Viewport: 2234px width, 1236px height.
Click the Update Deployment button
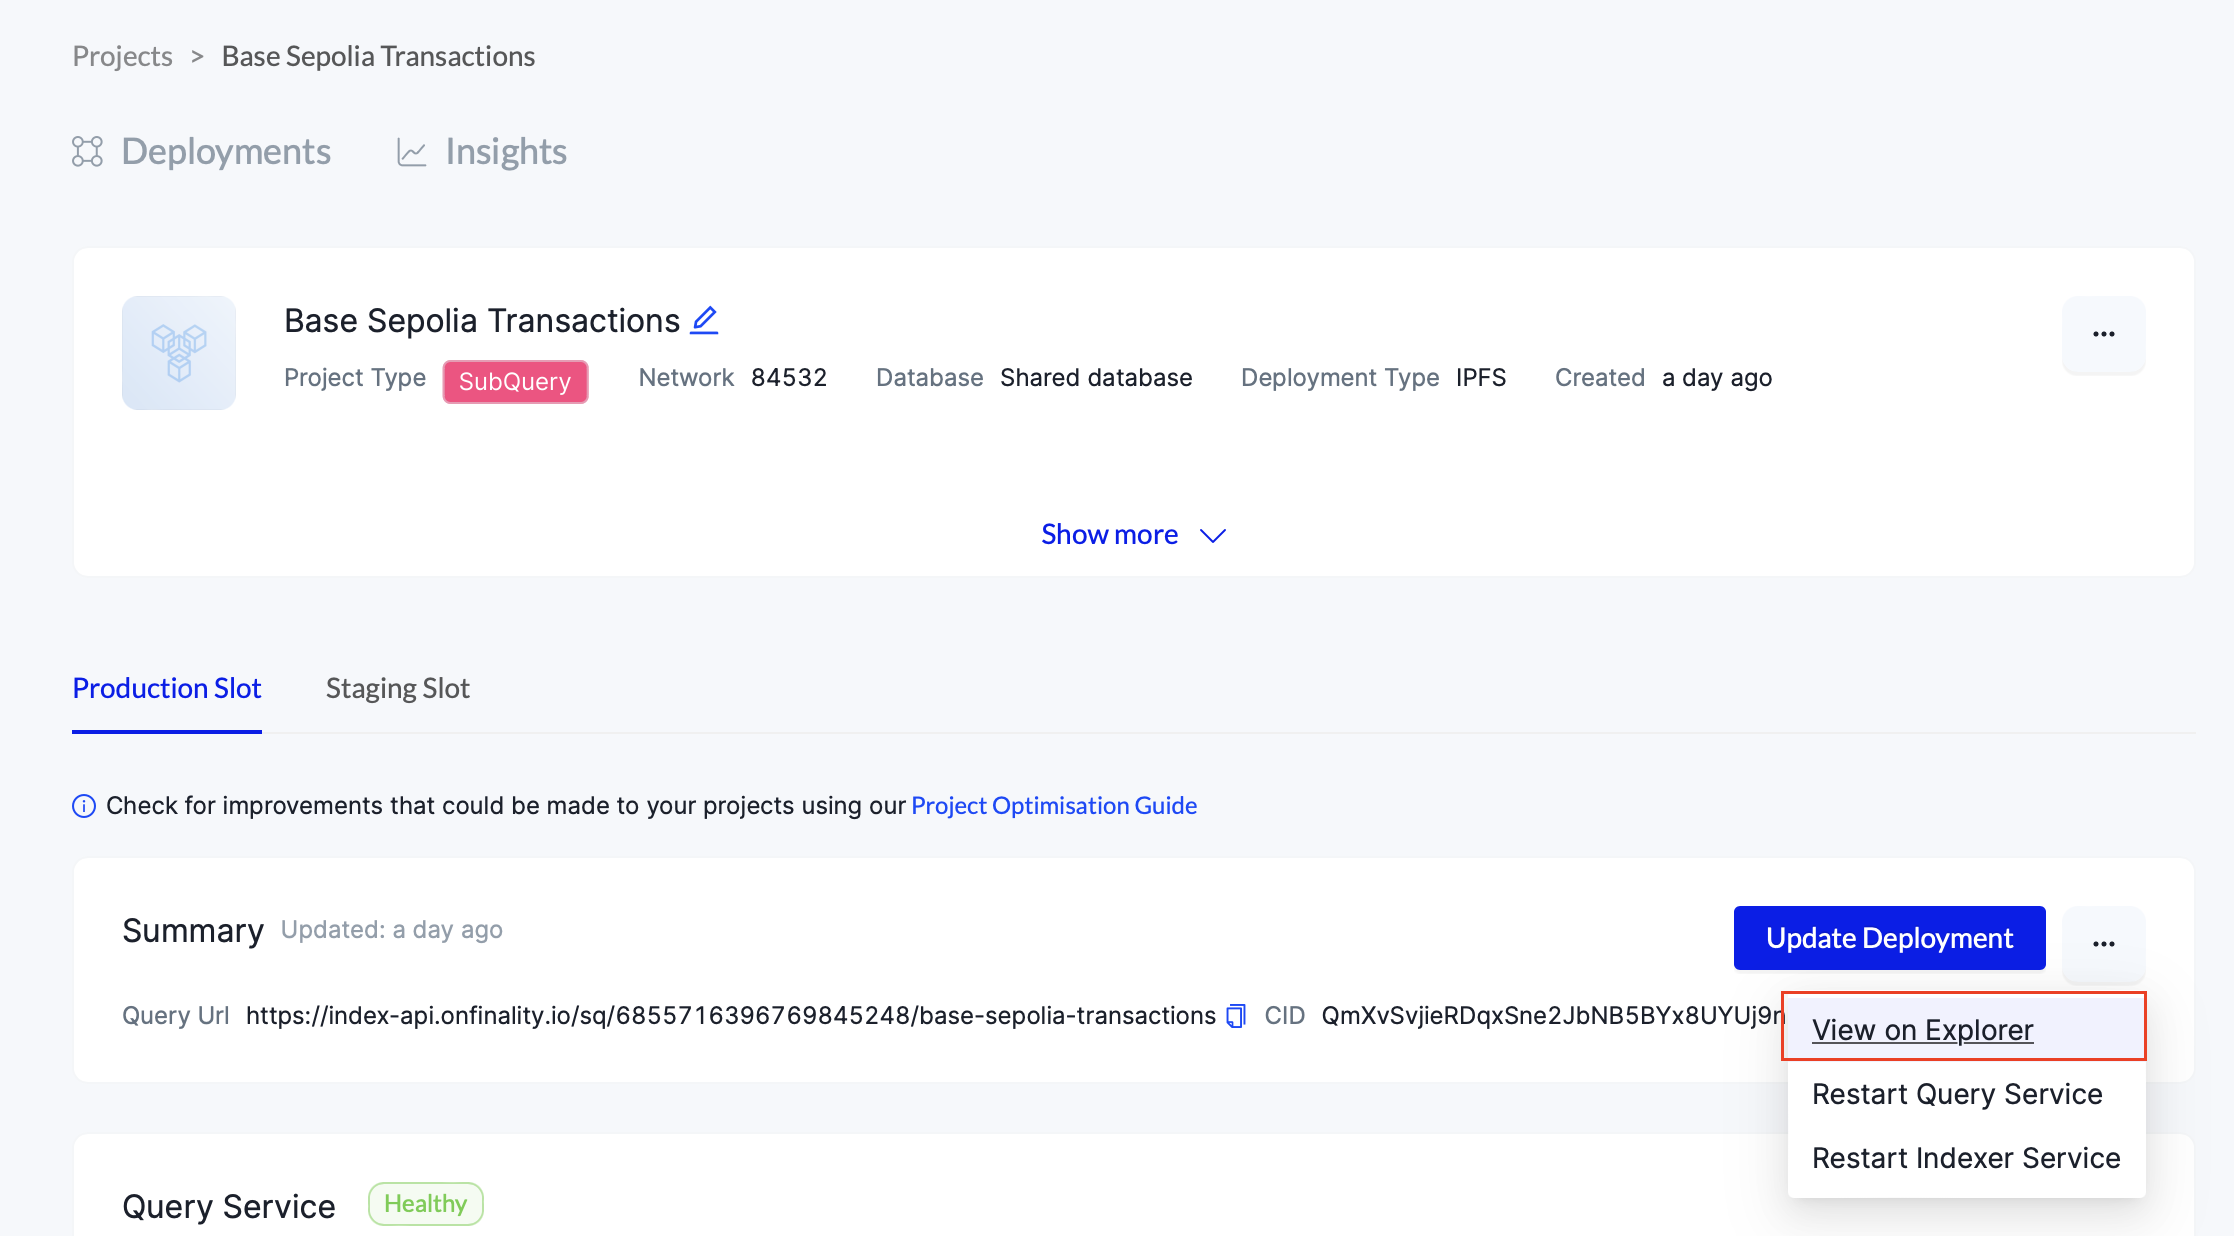tap(1889, 938)
